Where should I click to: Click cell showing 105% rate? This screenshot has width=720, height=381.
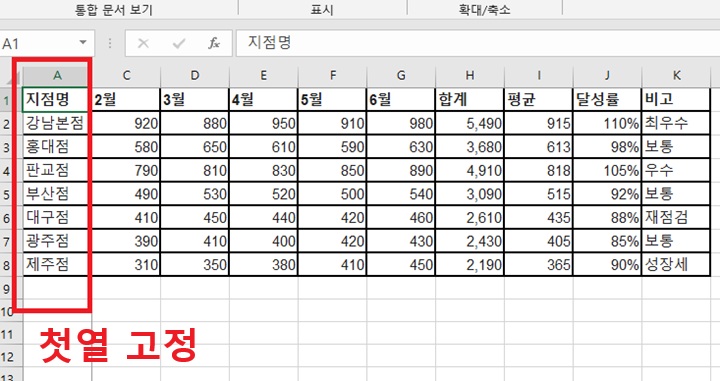pos(608,170)
